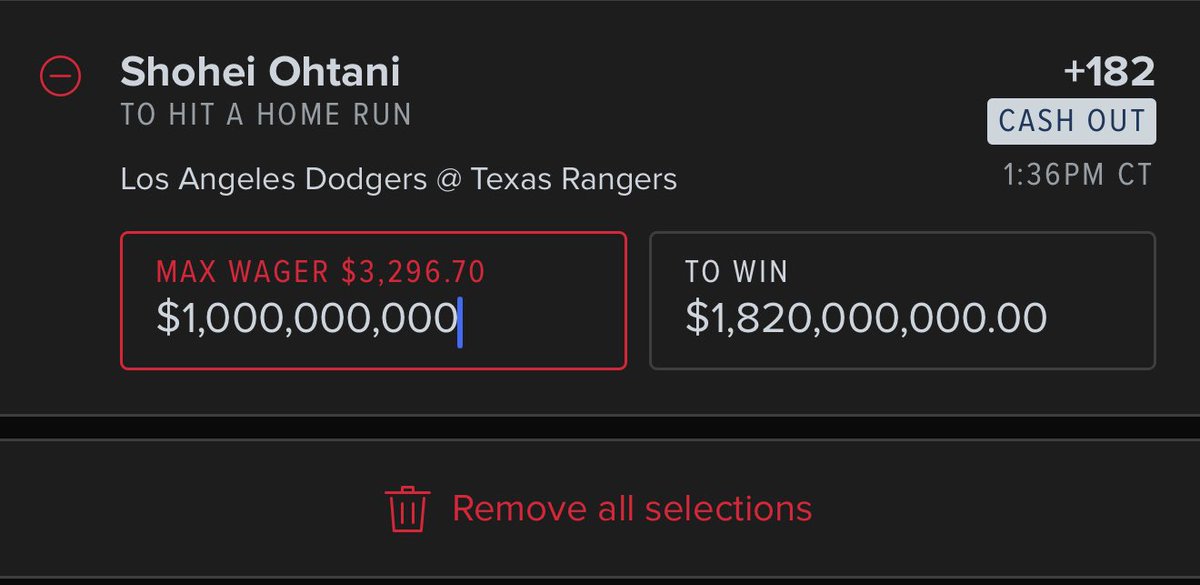Screen dimensions: 1200x585
Task: Click the dark divider bar below the bet card
Action: [x=600, y=427]
